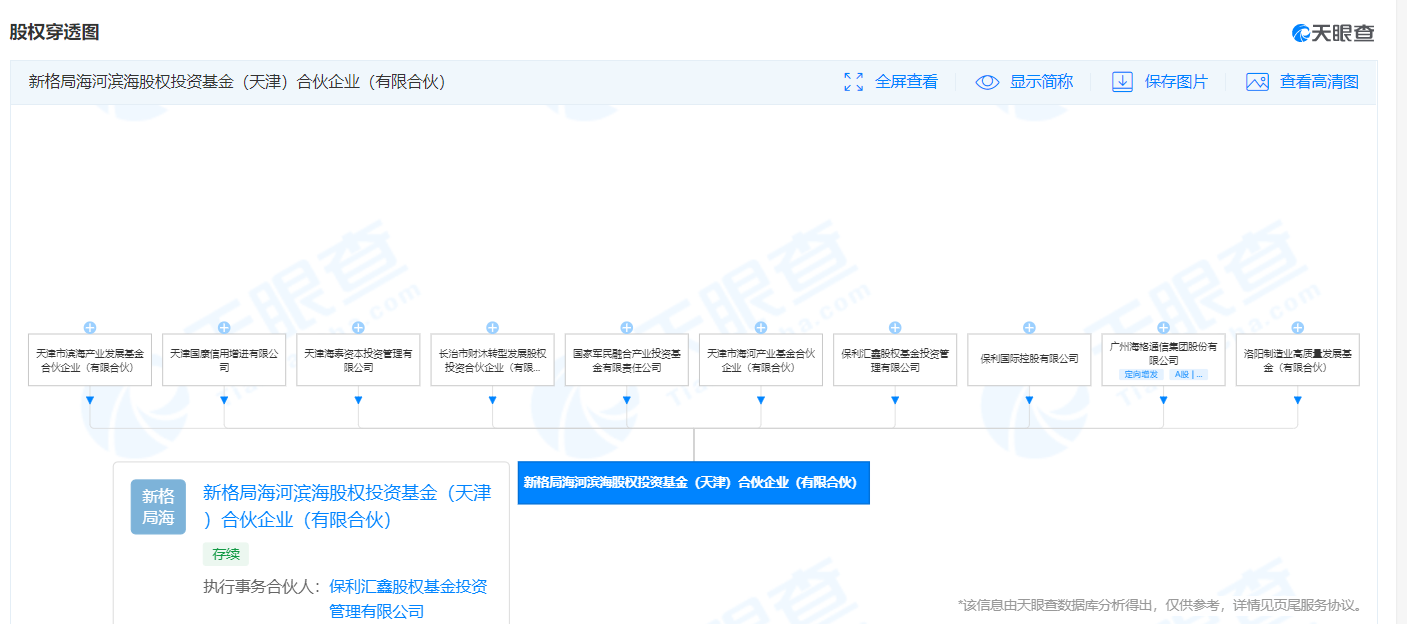Open card title link 新格局海河滨海股权投资基金（天津）
This screenshot has width=1407, height=624.
click(347, 506)
